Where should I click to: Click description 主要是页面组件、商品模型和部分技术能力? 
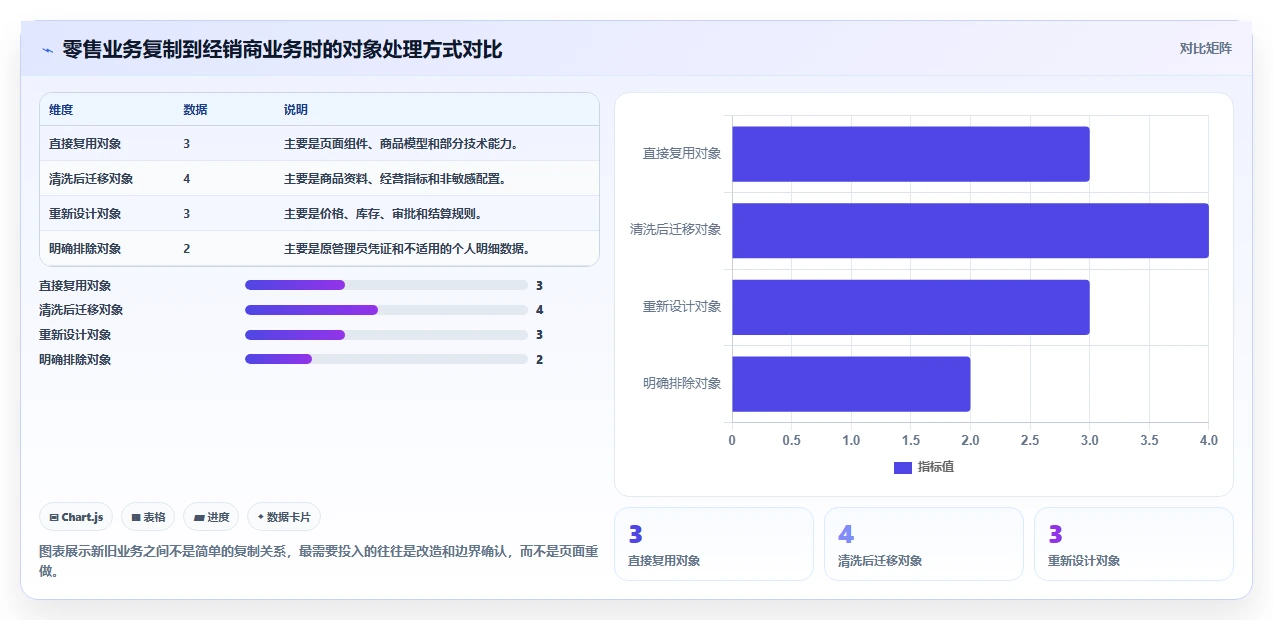[x=401, y=144]
